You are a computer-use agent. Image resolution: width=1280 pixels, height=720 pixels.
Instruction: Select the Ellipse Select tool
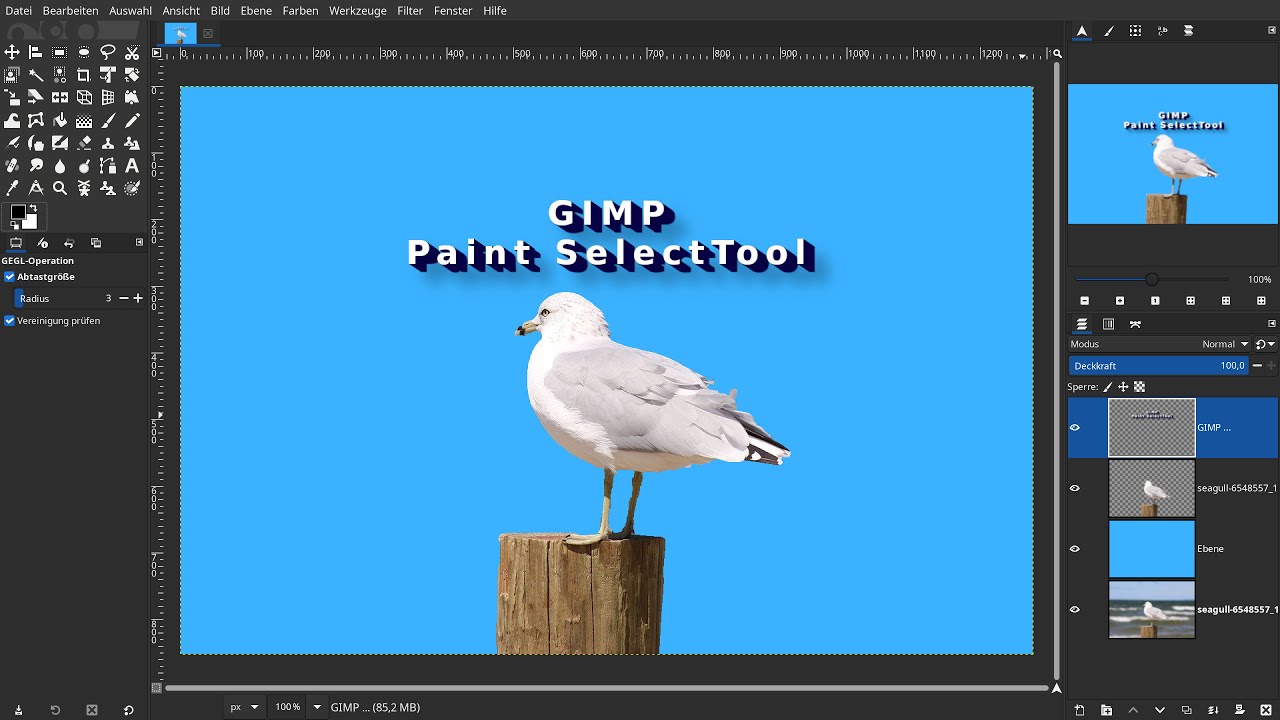pyautogui.click(x=84, y=52)
